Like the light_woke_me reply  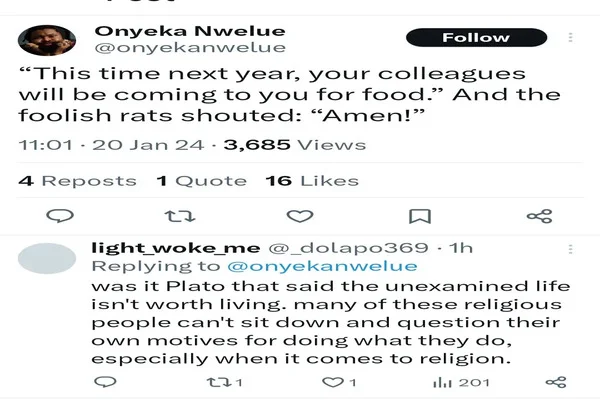tap(339, 382)
